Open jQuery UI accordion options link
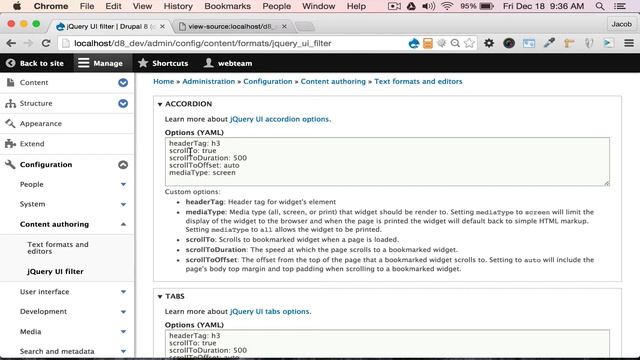This screenshot has height=360, width=640. tap(280, 119)
